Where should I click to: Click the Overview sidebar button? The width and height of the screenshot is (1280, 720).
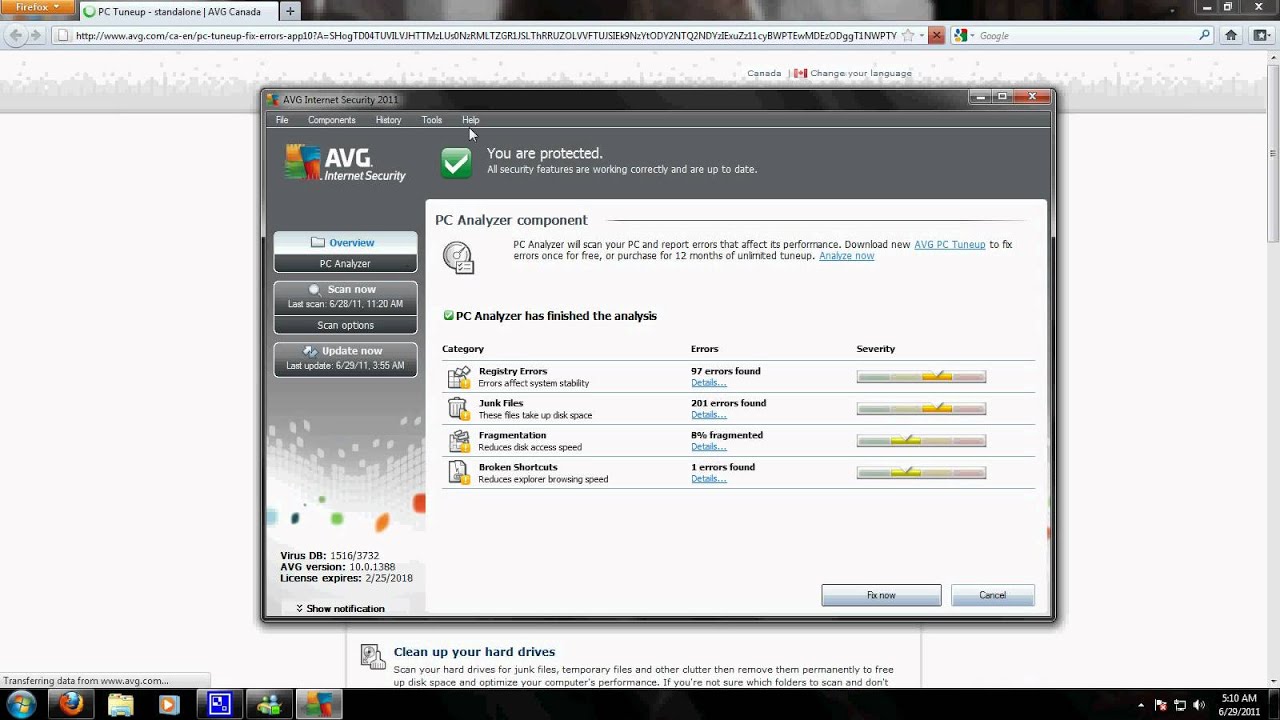coord(345,242)
